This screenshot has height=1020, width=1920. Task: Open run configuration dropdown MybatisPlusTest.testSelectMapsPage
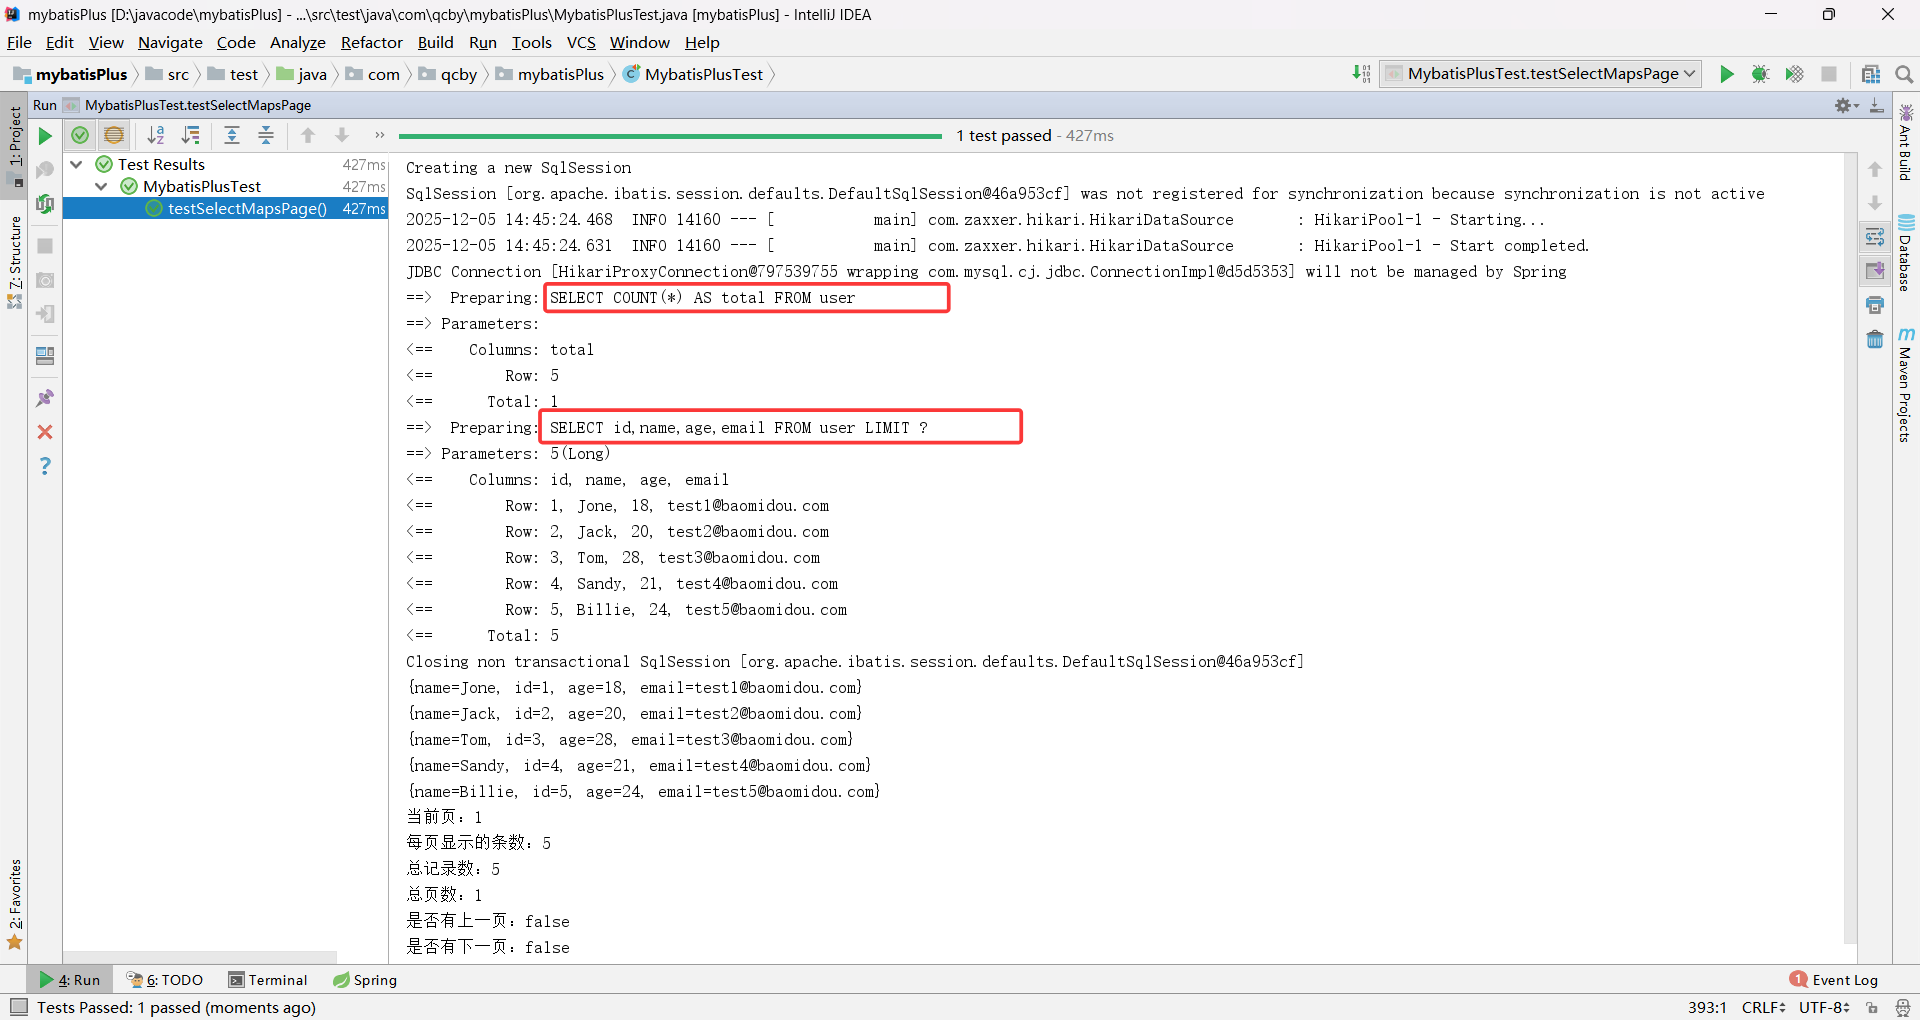(1541, 74)
